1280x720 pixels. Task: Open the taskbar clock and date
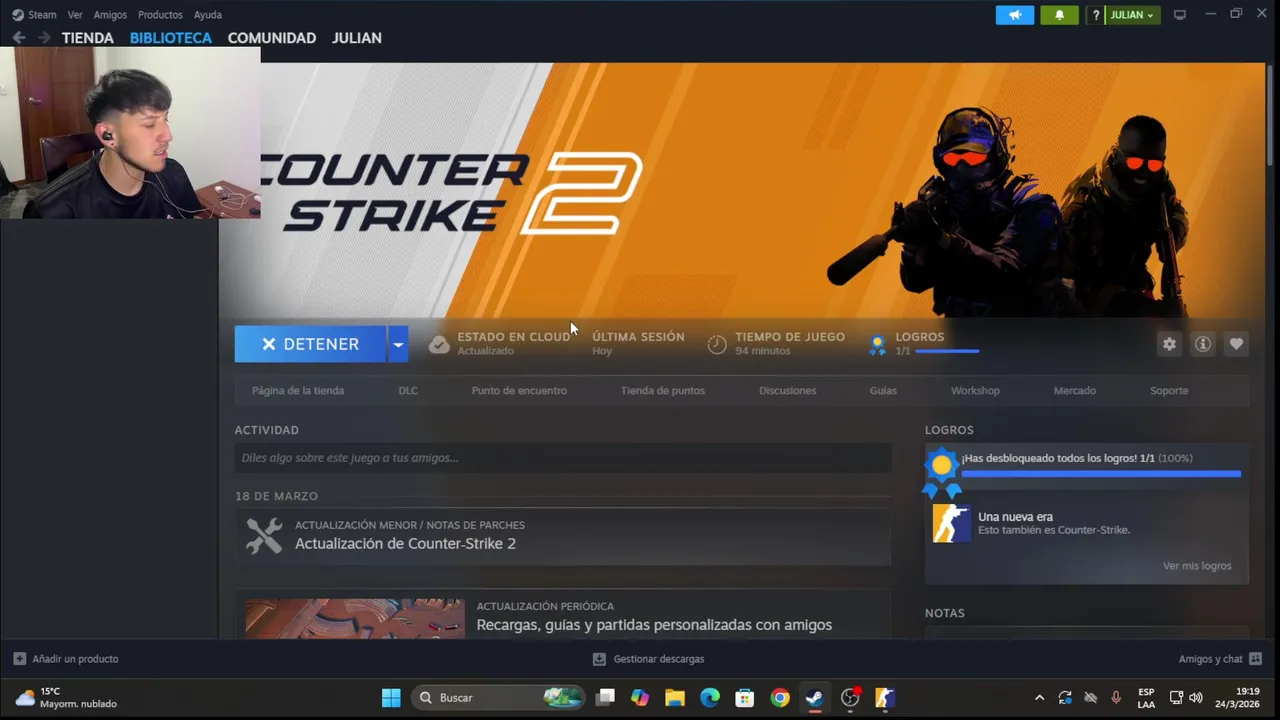tap(1237, 698)
